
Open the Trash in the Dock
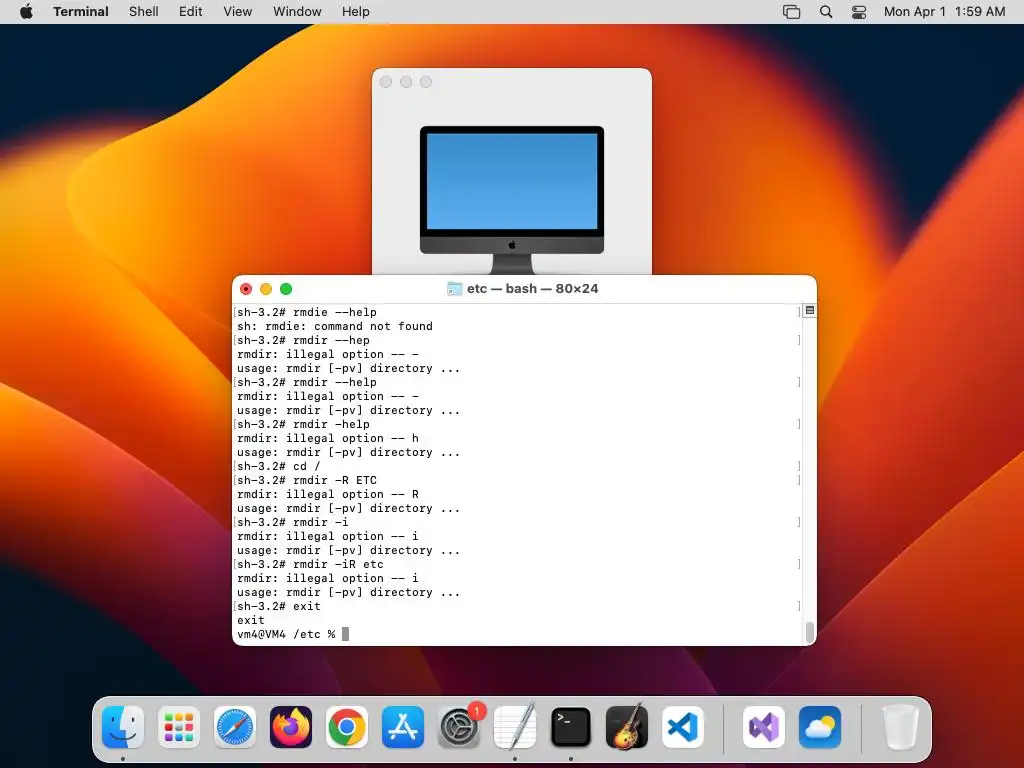coord(901,727)
